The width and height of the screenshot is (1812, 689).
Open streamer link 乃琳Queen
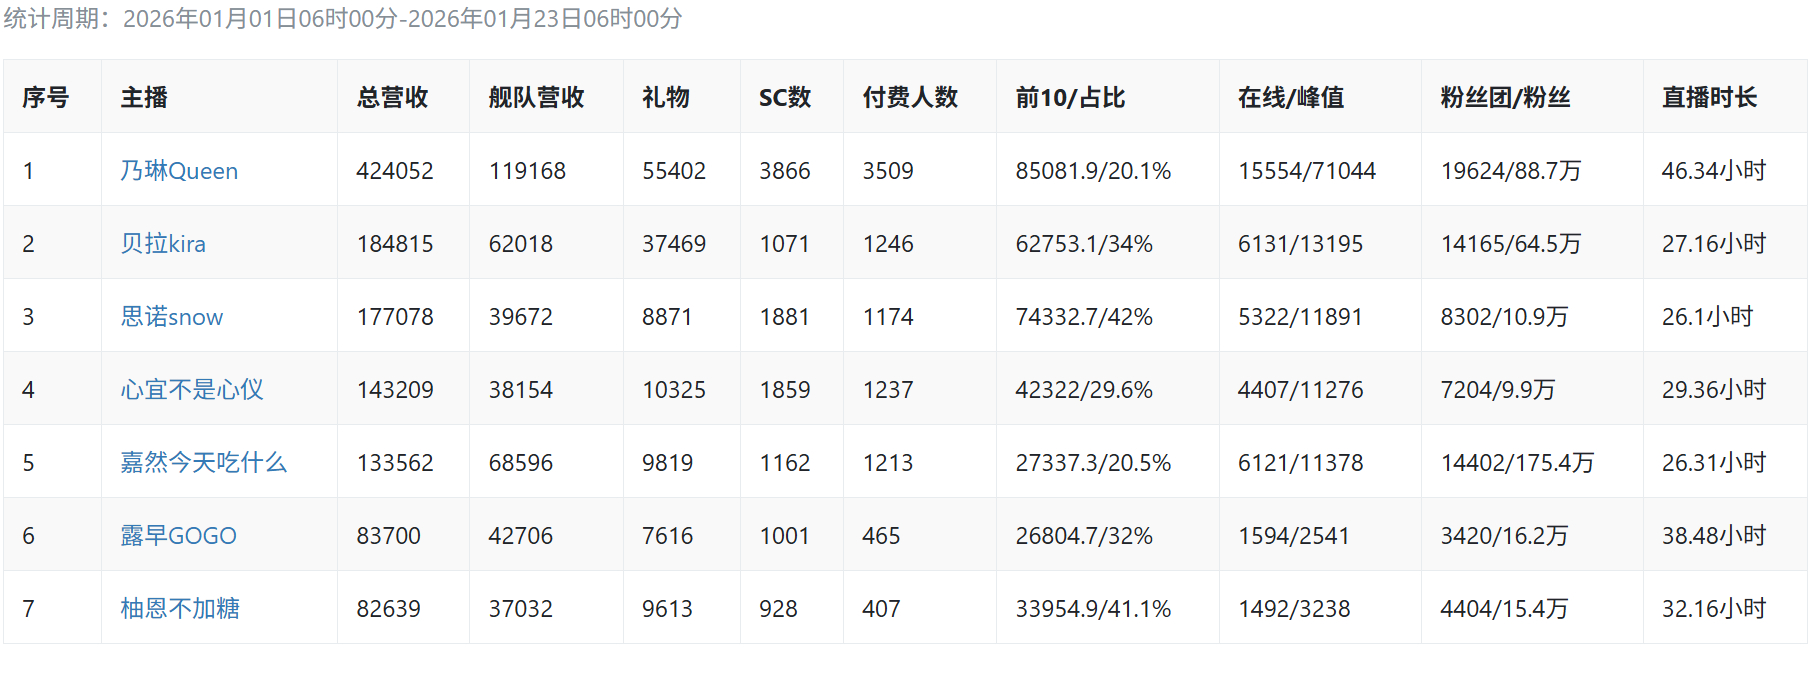(179, 171)
